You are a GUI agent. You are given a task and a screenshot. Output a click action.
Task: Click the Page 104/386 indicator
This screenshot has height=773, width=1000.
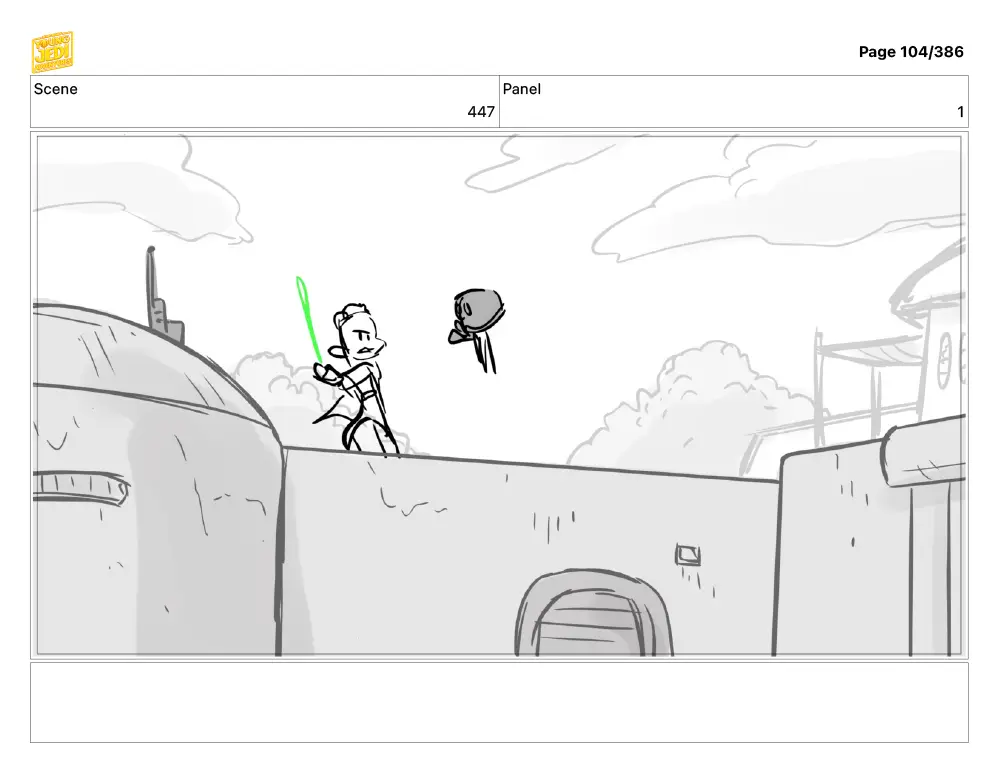tap(911, 52)
